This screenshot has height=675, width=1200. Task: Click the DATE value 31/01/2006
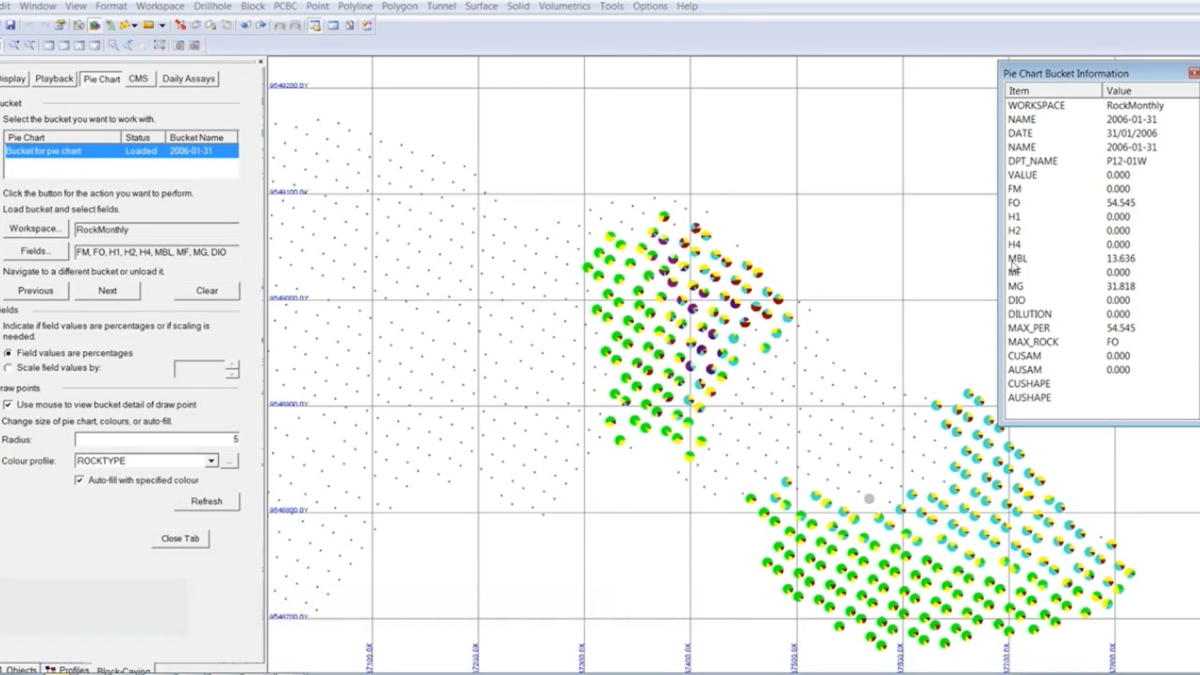(x=1132, y=133)
